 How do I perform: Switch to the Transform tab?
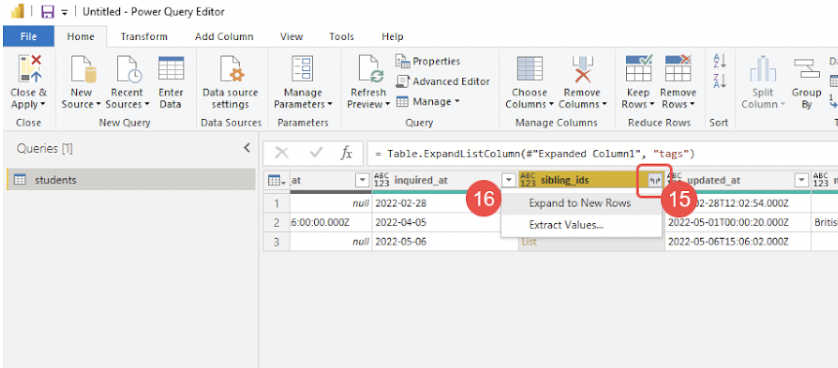(144, 37)
